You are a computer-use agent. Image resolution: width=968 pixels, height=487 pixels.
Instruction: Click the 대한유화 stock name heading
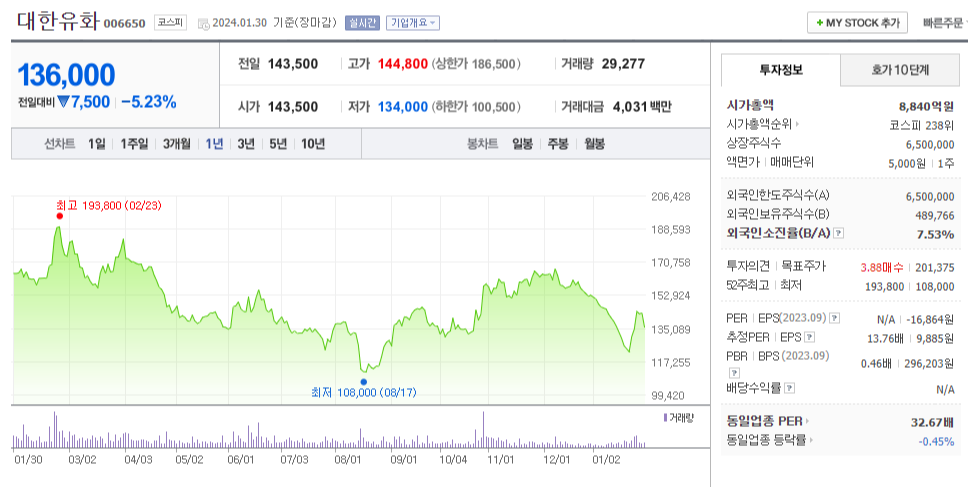pos(58,22)
